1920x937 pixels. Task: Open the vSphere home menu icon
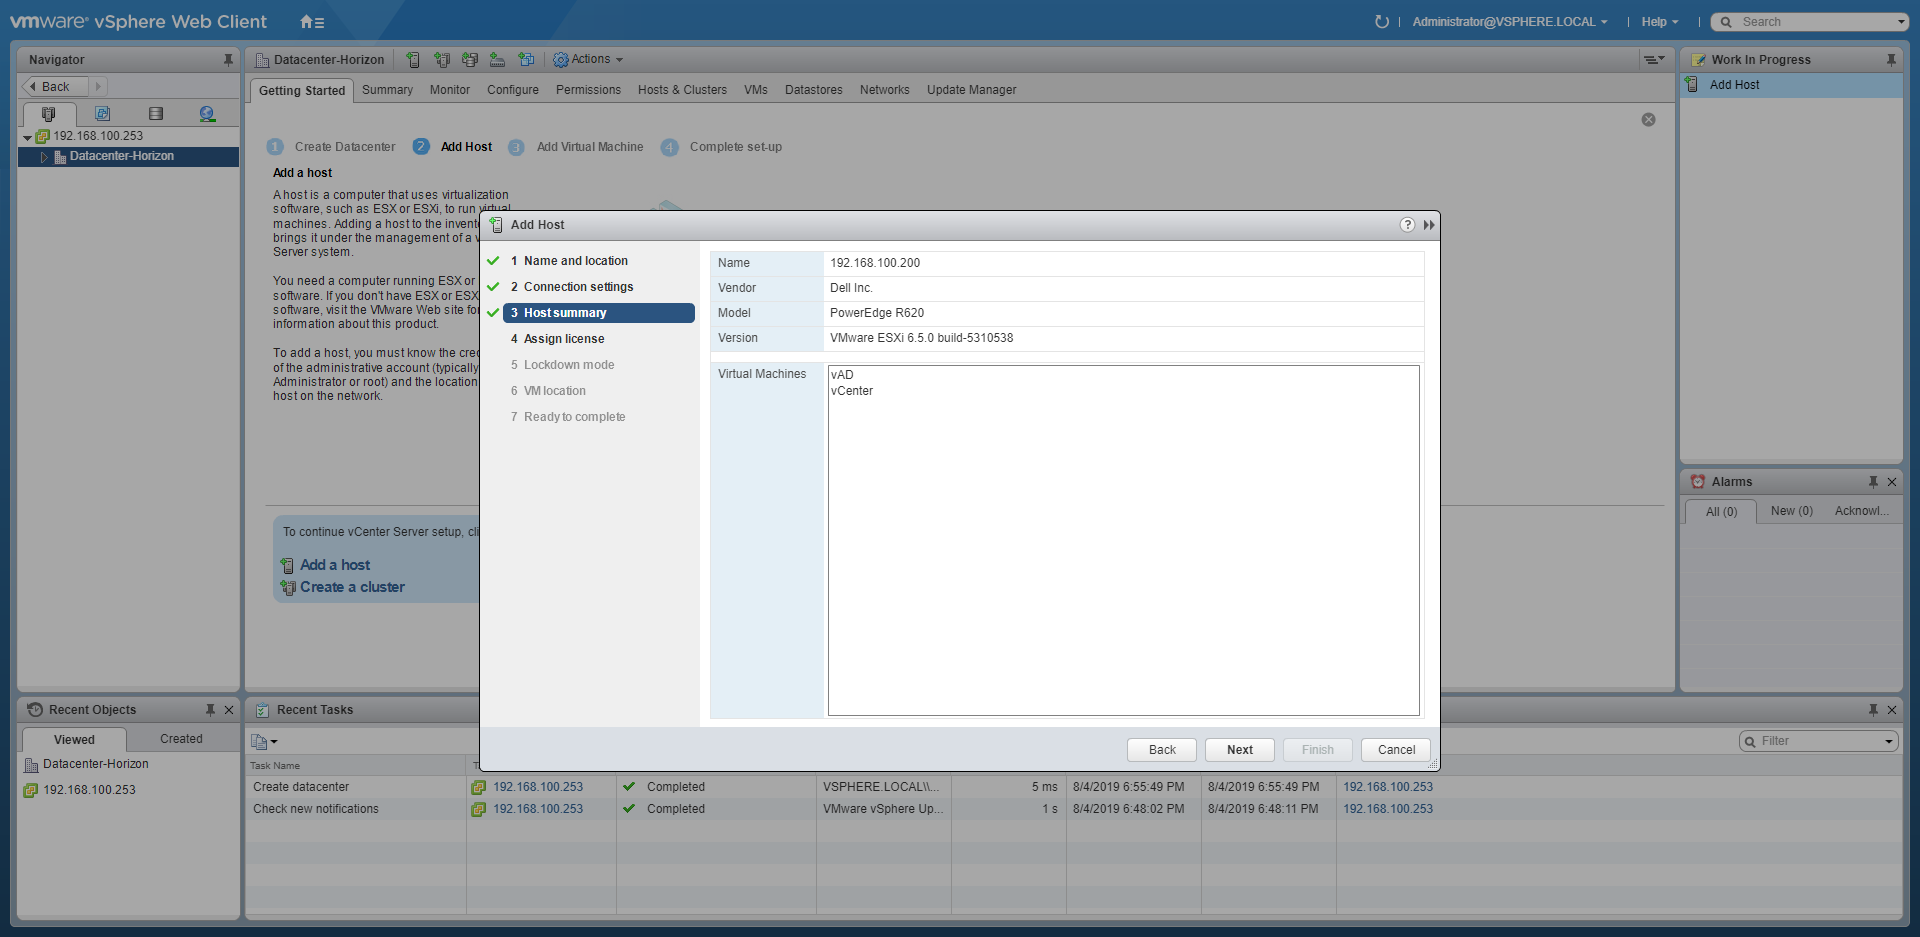click(x=312, y=22)
